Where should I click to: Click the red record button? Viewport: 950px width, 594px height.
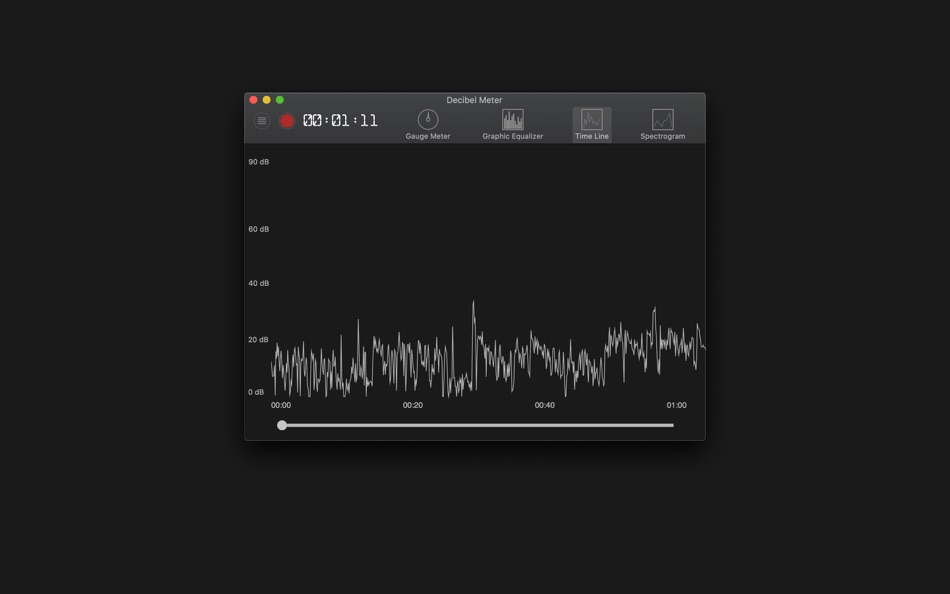tap(287, 121)
